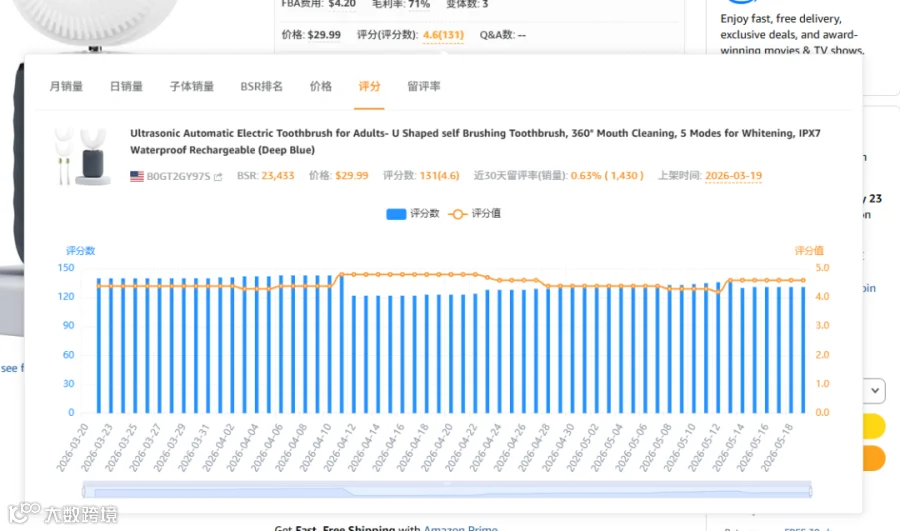Expand the dropdown chevron at right edge
900x531 pixels.
pos(875,391)
